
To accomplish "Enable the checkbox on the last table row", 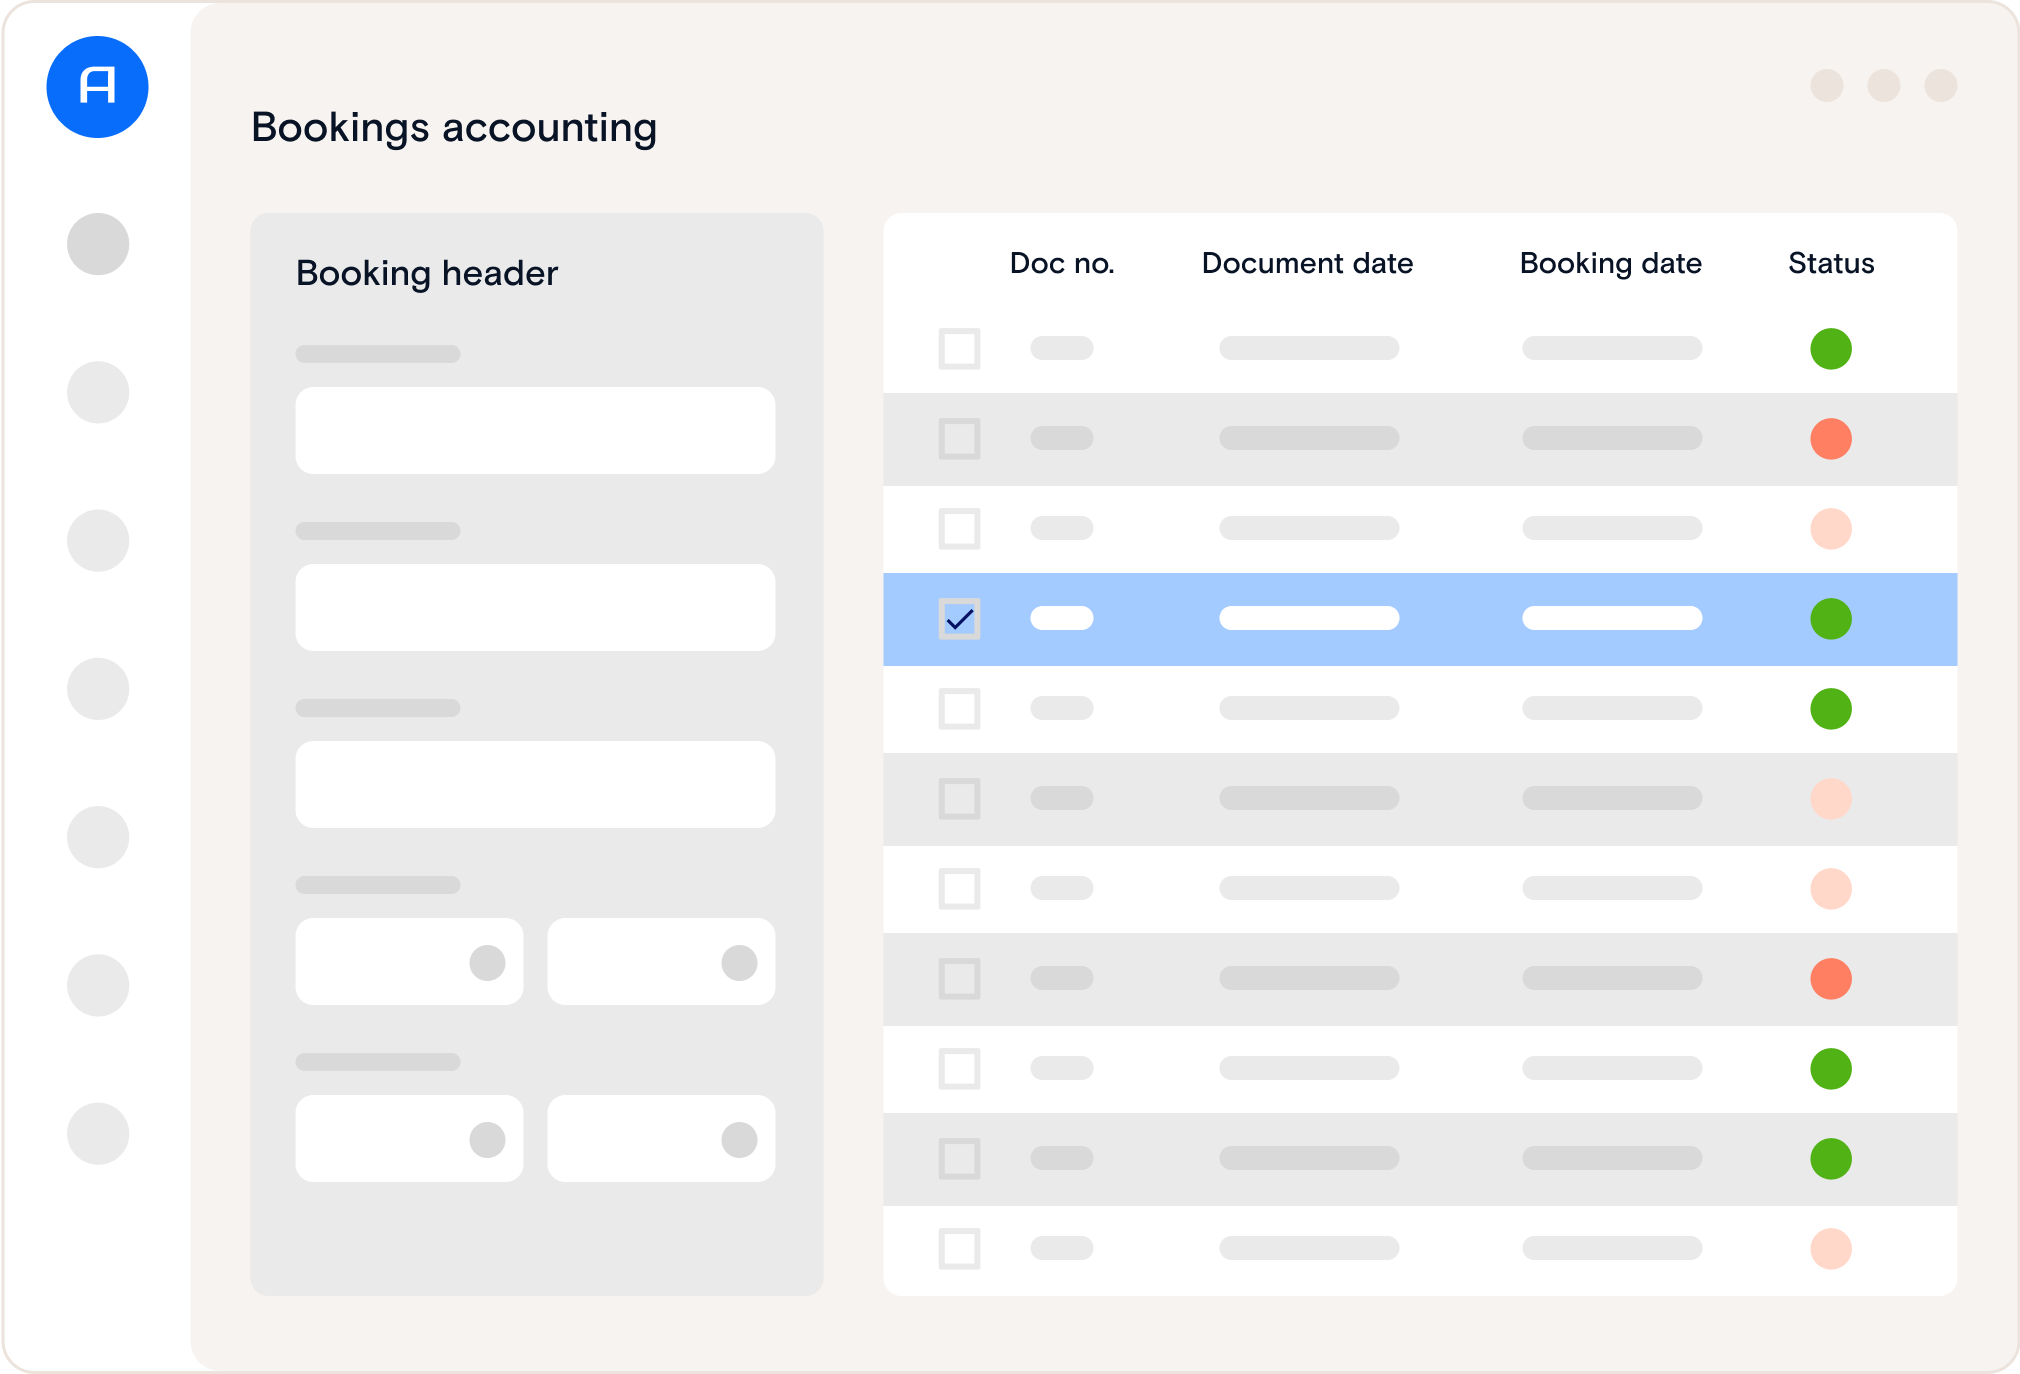I will (x=959, y=1248).
